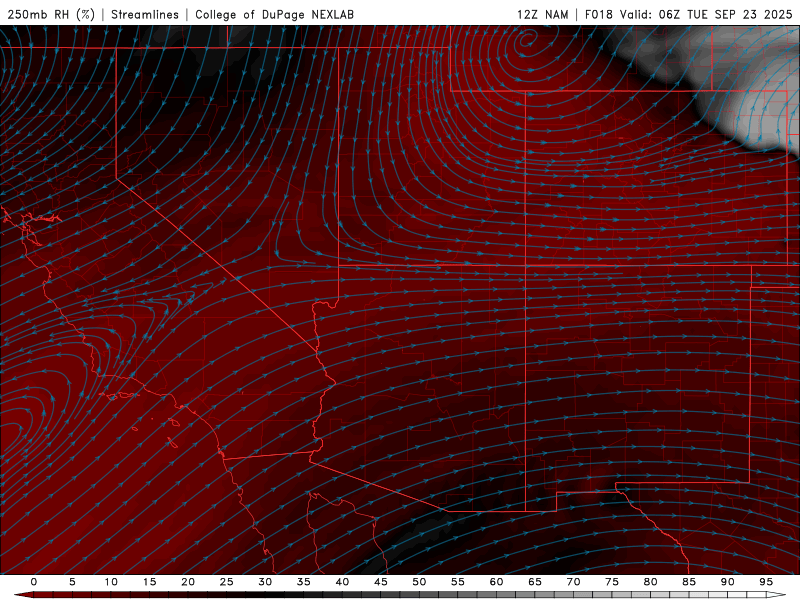Click the "75" value on the color scale
The width and height of the screenshot is (800, 600).
(612, 582)
